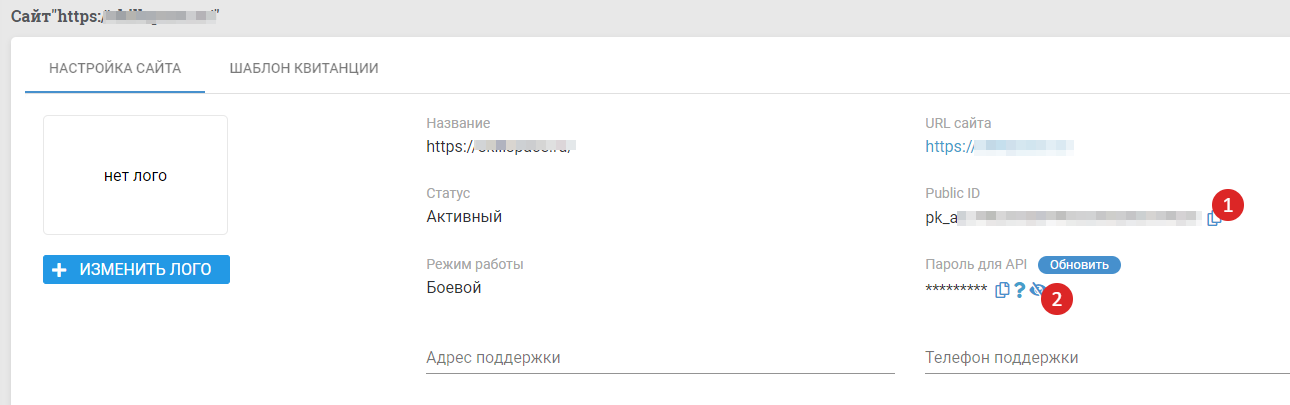Click the Боевой mode value
This screenshot has width=1290, height=405.
454,287
